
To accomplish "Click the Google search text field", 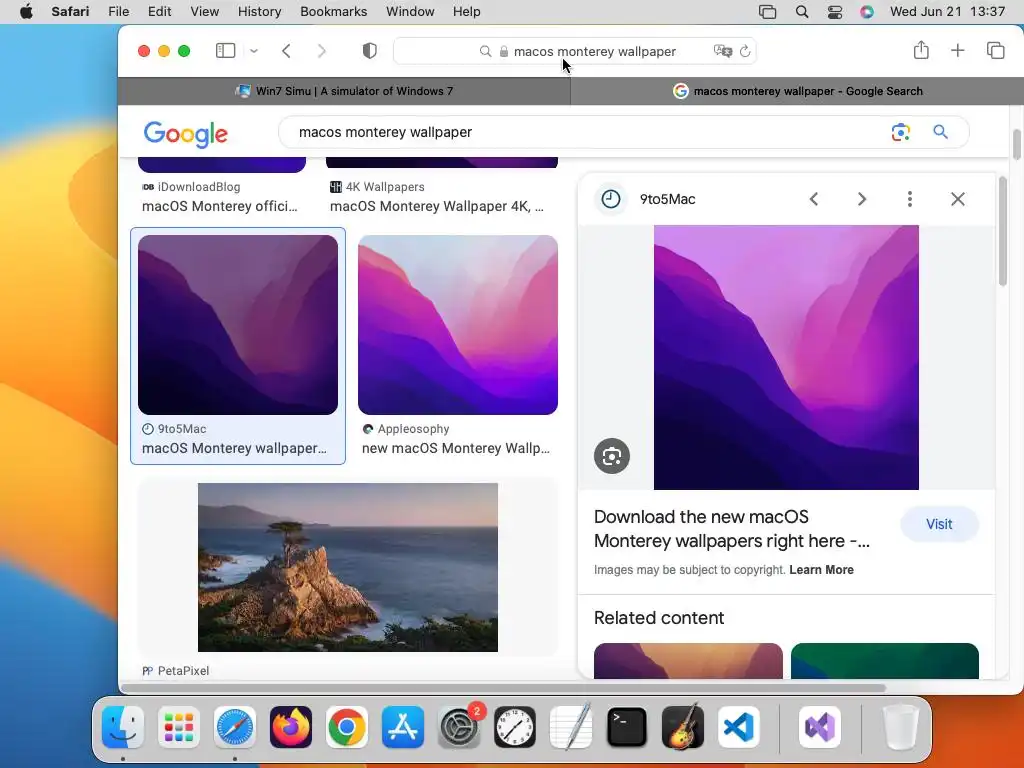I will pos(588,132).
